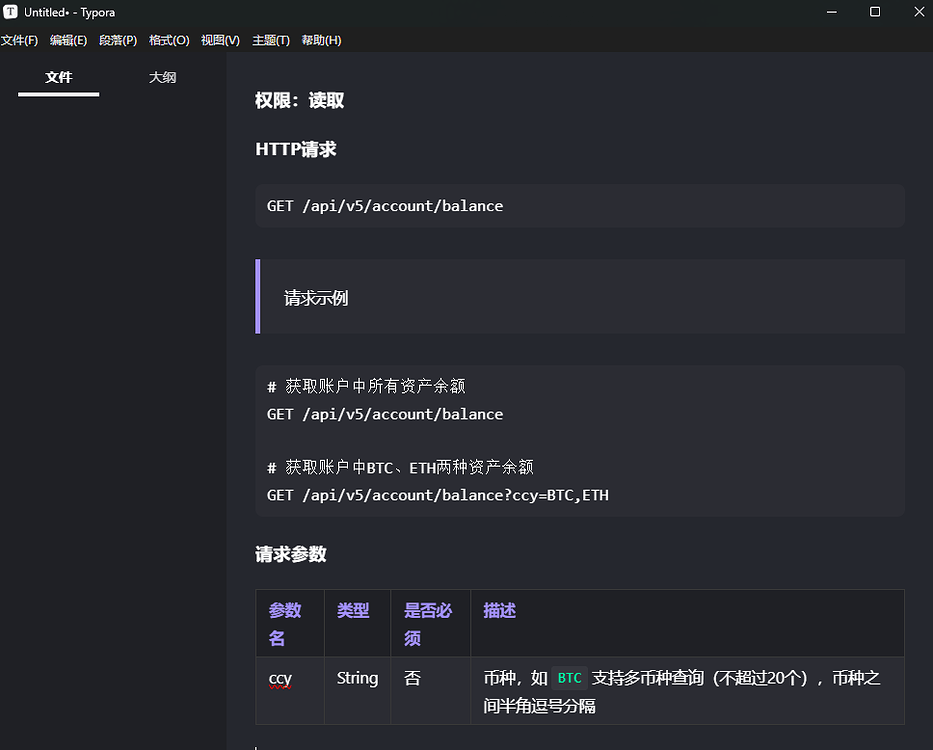Open the 主题(T) menu
This screenshot has height=750, width=933.
269,40
